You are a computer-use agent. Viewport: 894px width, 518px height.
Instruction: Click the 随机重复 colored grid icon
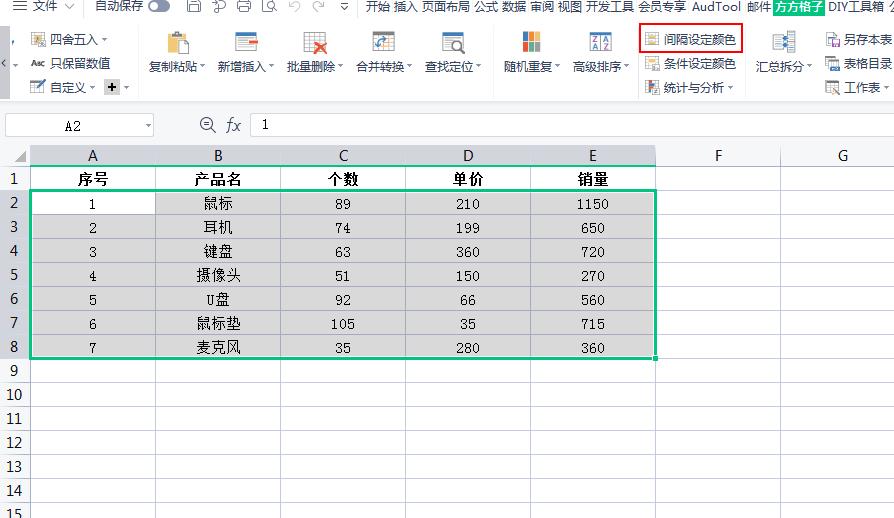[x=531, y=43]
